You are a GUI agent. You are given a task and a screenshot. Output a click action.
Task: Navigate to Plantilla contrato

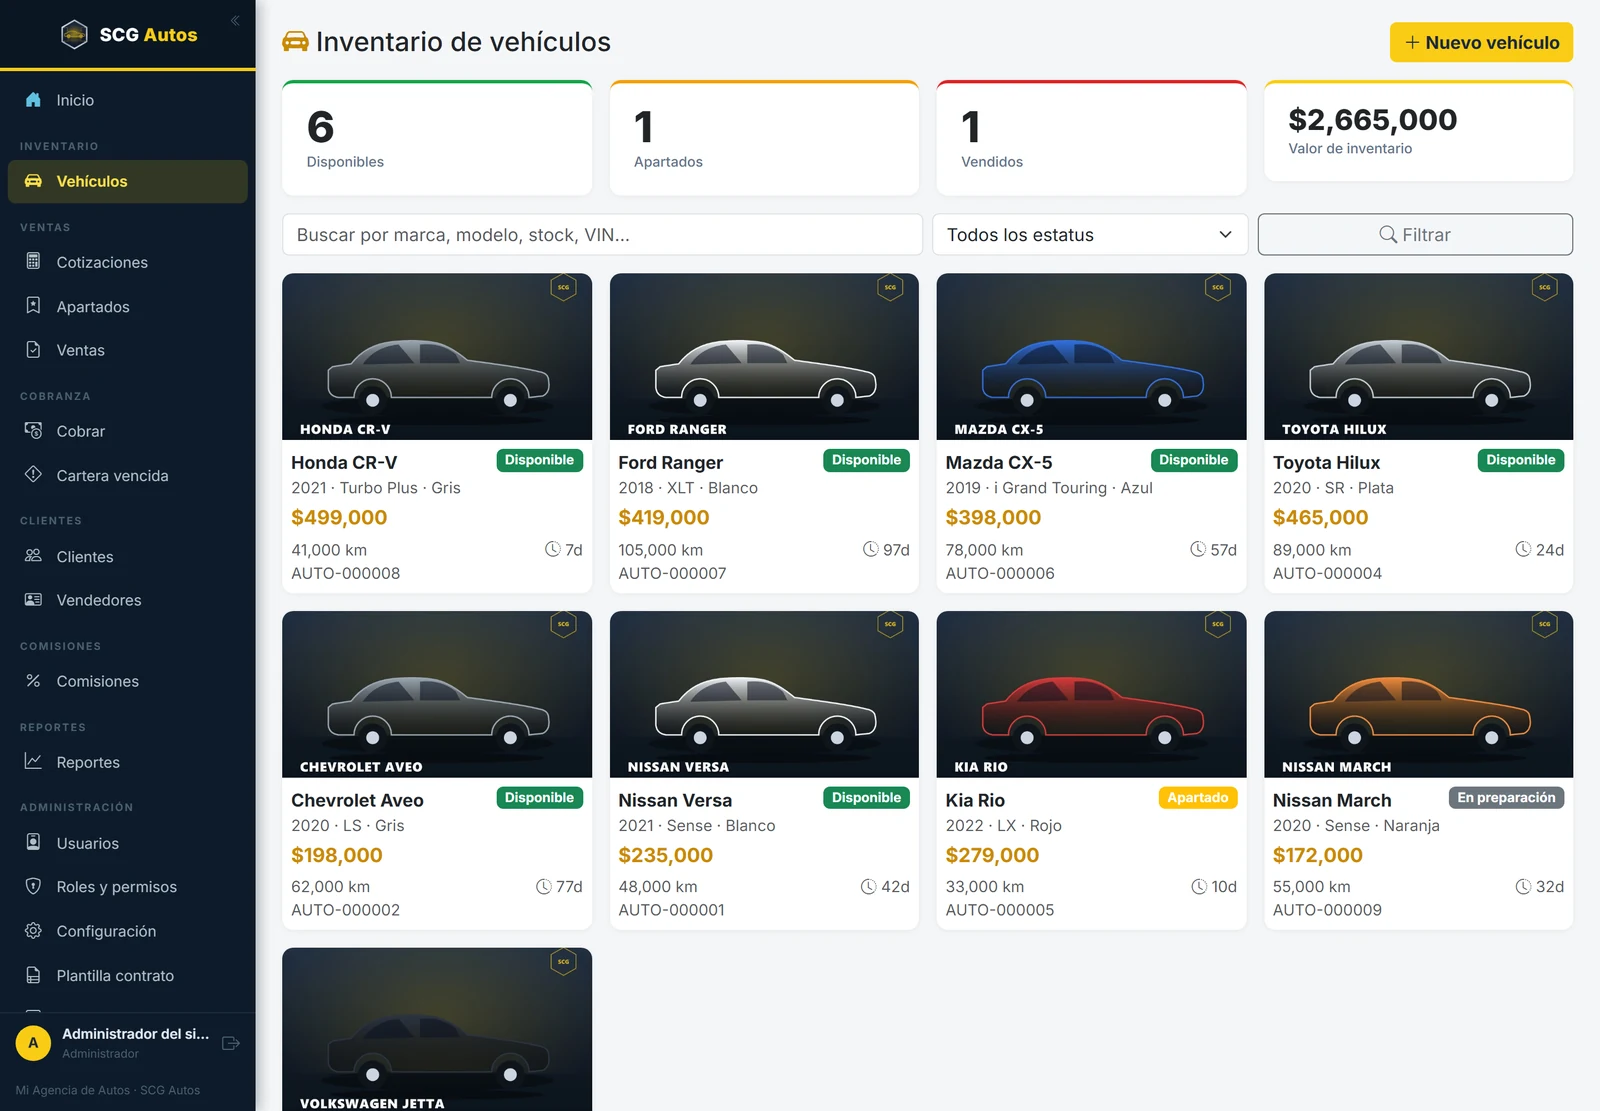coord(128,975)
